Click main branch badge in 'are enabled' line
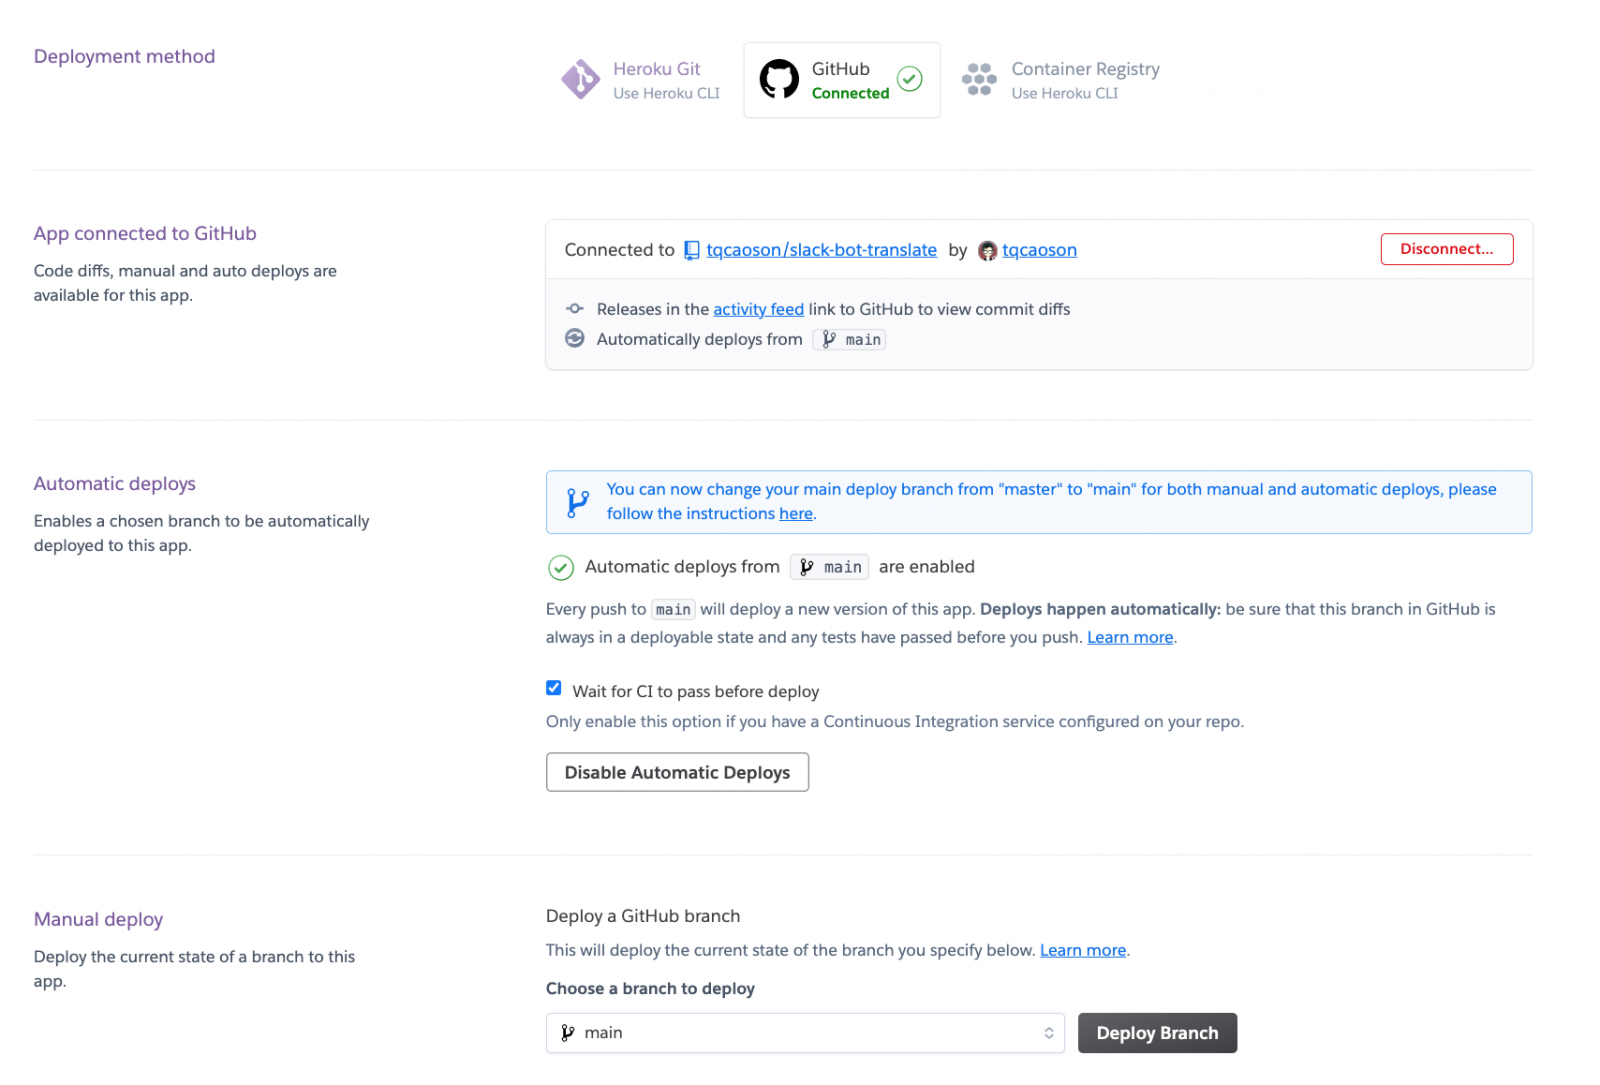 point(829,567)
